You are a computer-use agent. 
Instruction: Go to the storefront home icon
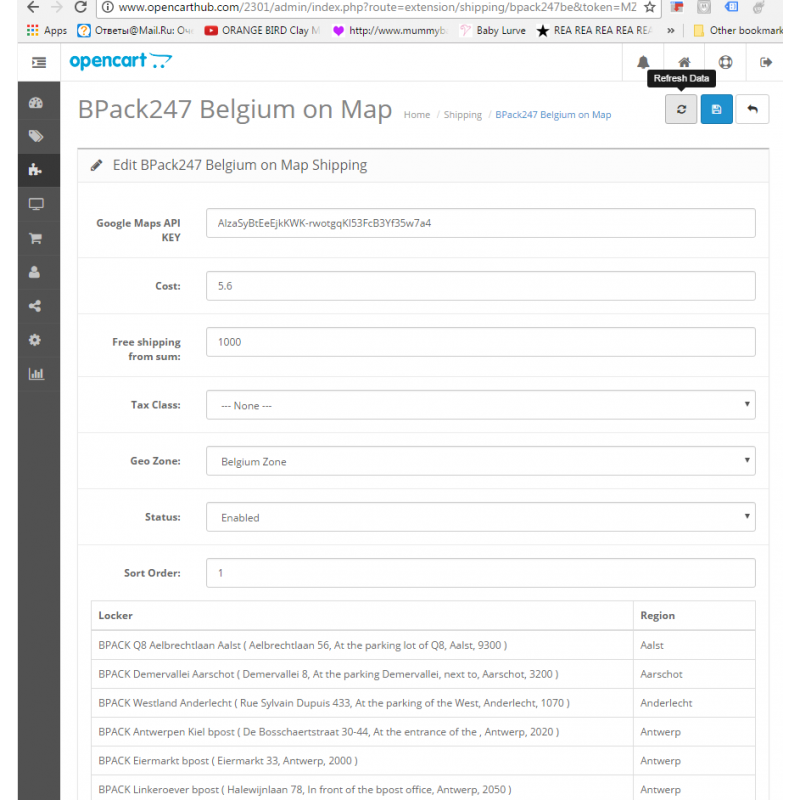[x=684, y=62]
